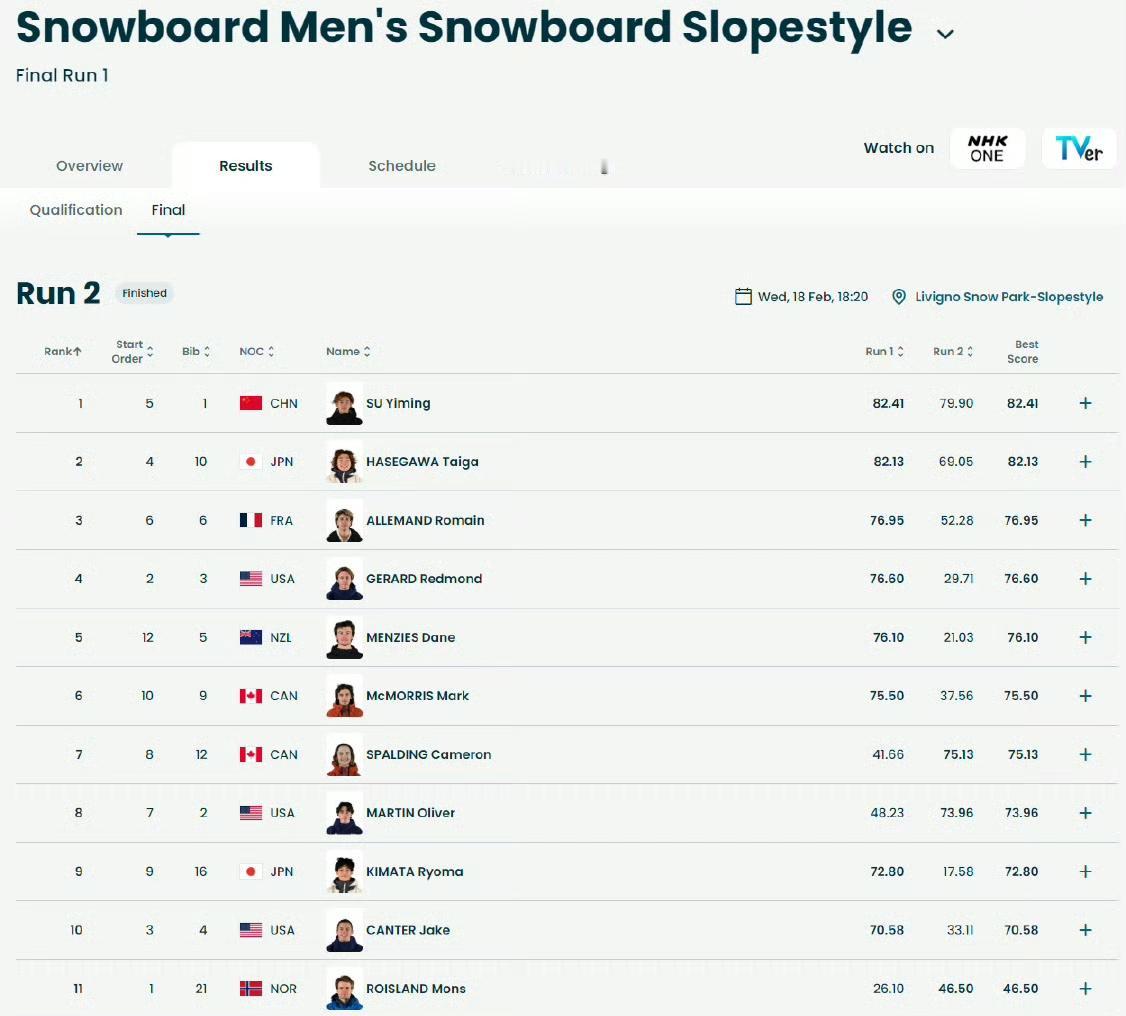The width and height of the screenshot is (1126, 1016).
Task: Click the New Zealand flag icon
Action: point(251,637)
